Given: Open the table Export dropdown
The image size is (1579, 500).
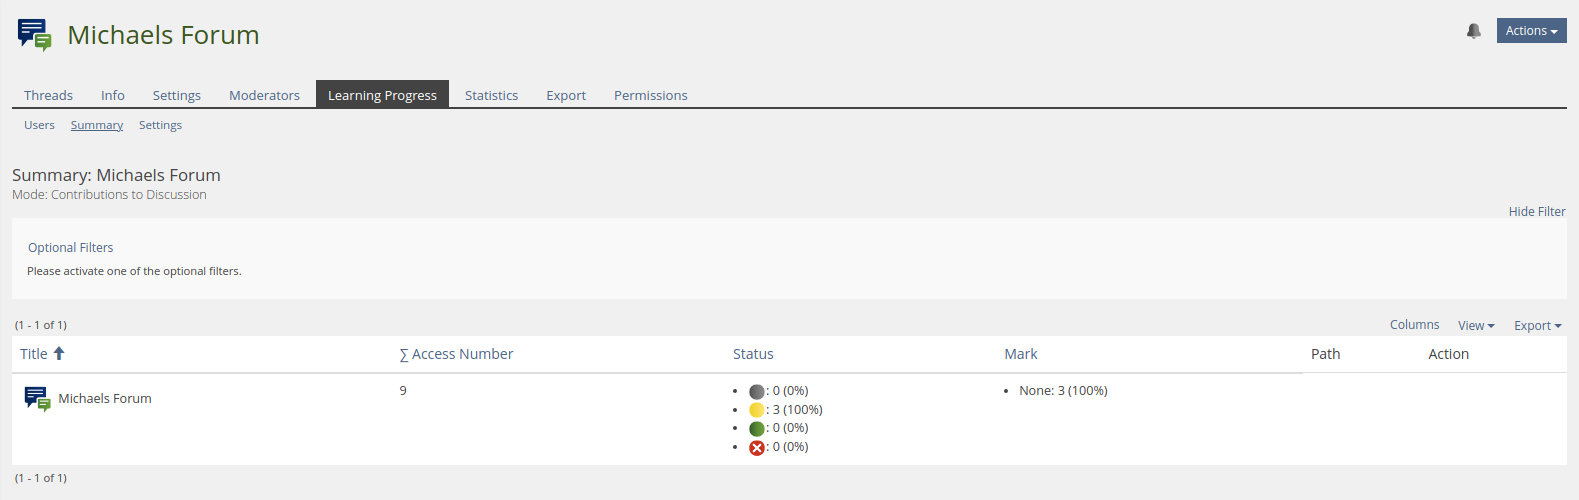Looking at the screenshot, I should [1537, 326].
